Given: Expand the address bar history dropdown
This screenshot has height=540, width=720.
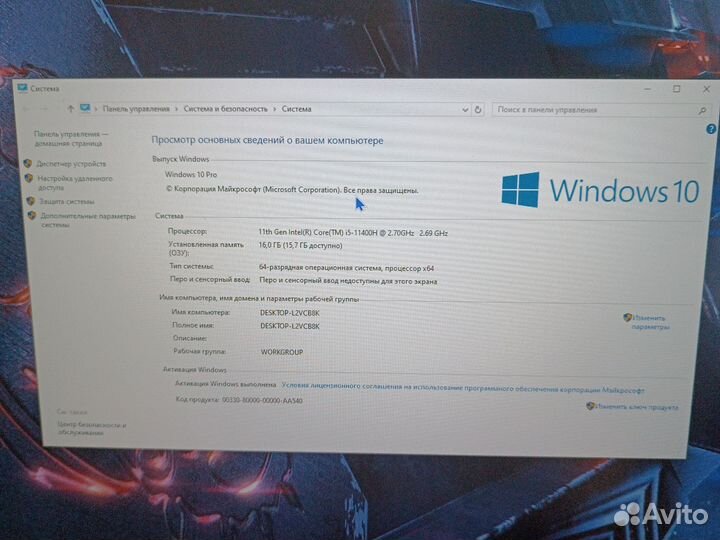Looking at the screenshot, I should [464, 109].
